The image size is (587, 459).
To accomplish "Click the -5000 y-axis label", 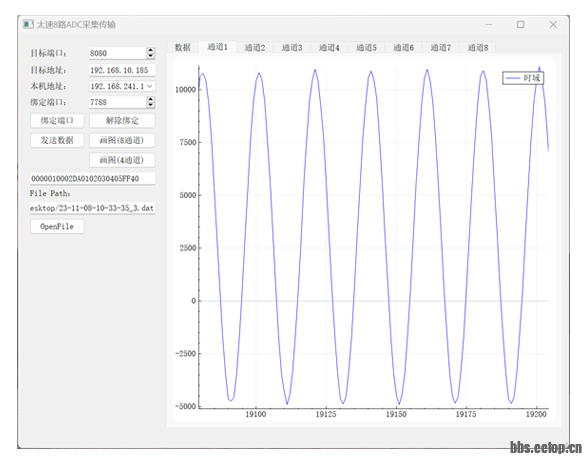I will tap(186, 406).
